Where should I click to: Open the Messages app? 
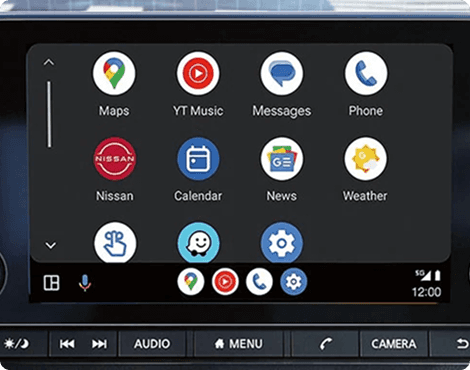pos(282,73)
